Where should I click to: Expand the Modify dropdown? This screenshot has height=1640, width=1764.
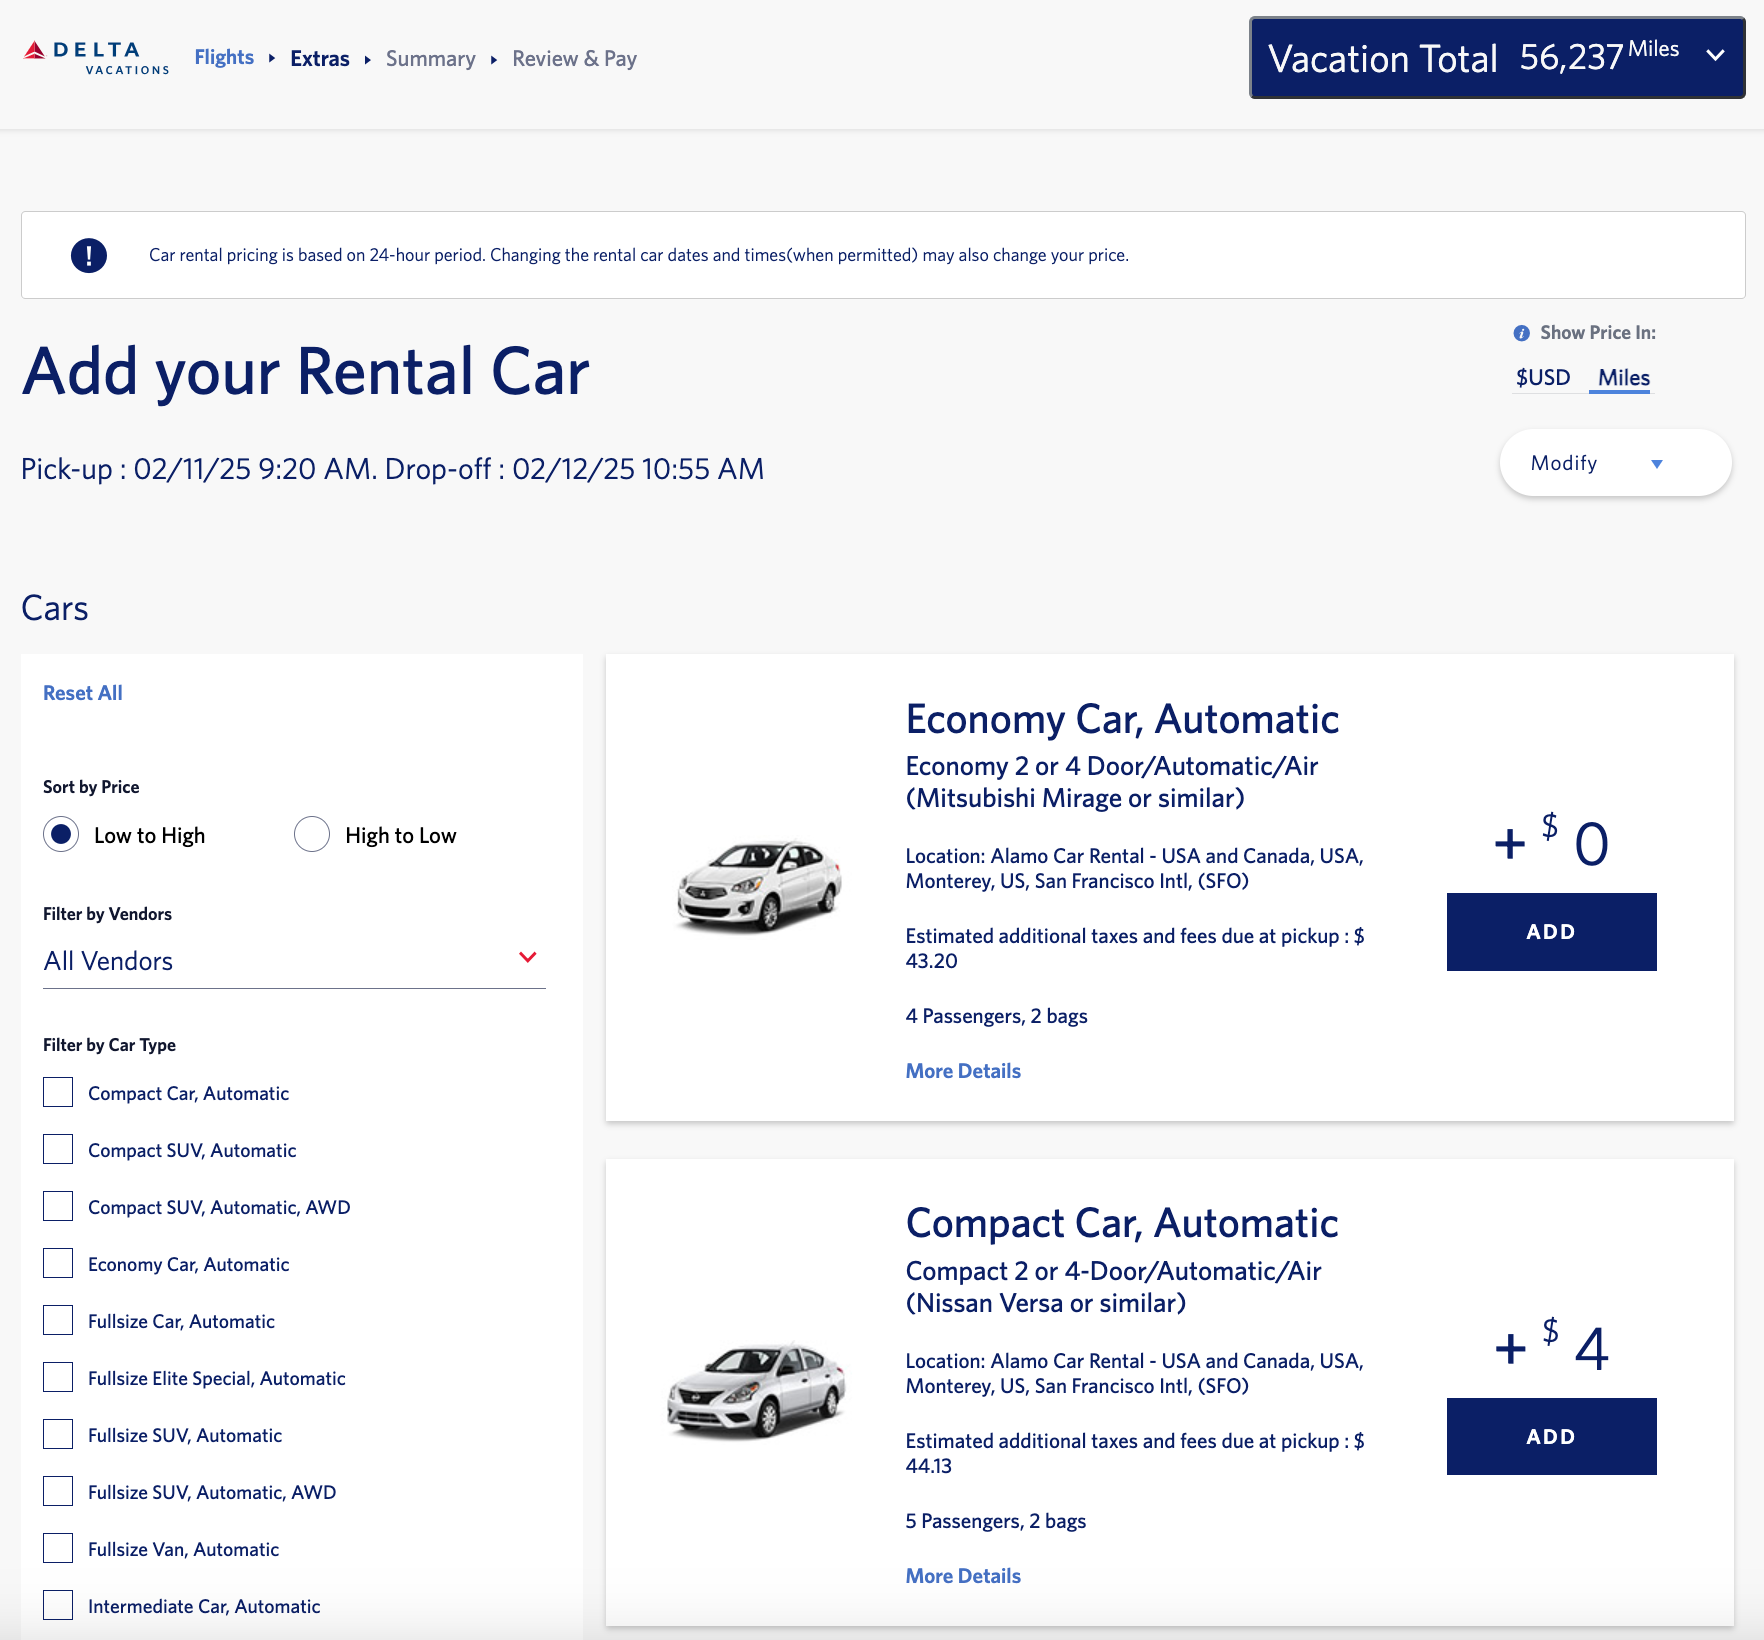pyautogui.click(x=1614, y=462)
